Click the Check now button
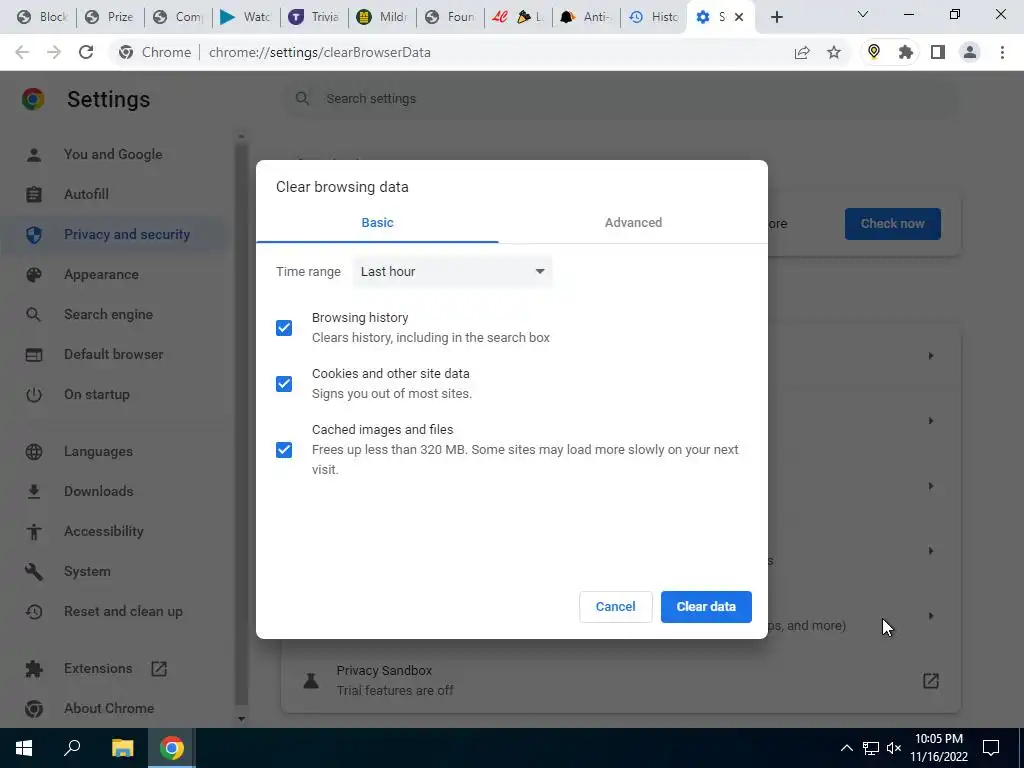Viewport: 1024px width, 768px height. tap(892, 223)
